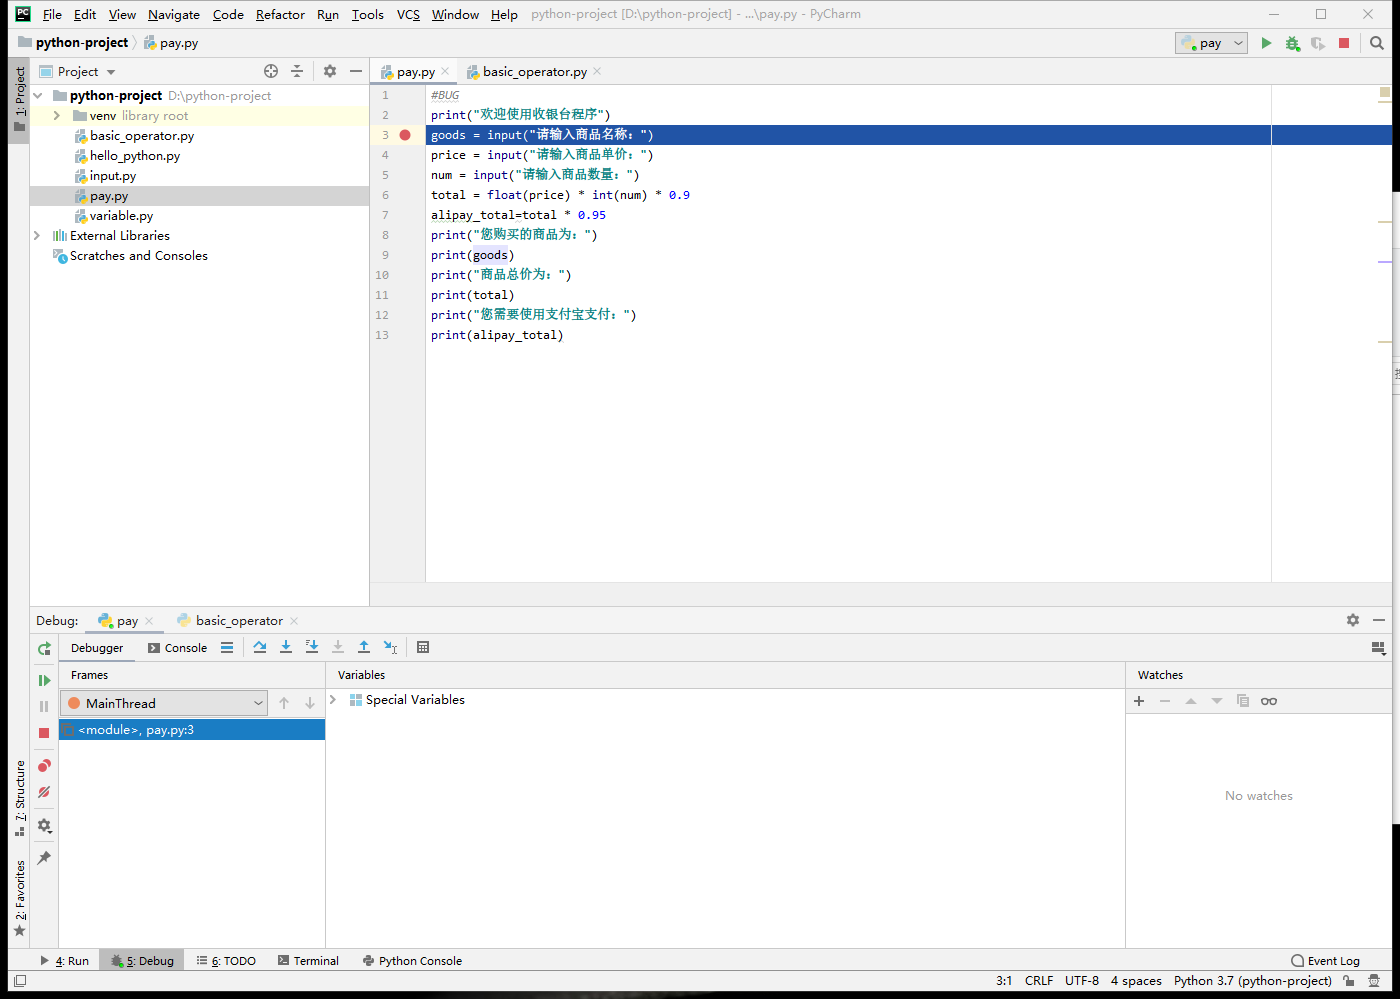Open Project panel settings gear

pos(330,71)
